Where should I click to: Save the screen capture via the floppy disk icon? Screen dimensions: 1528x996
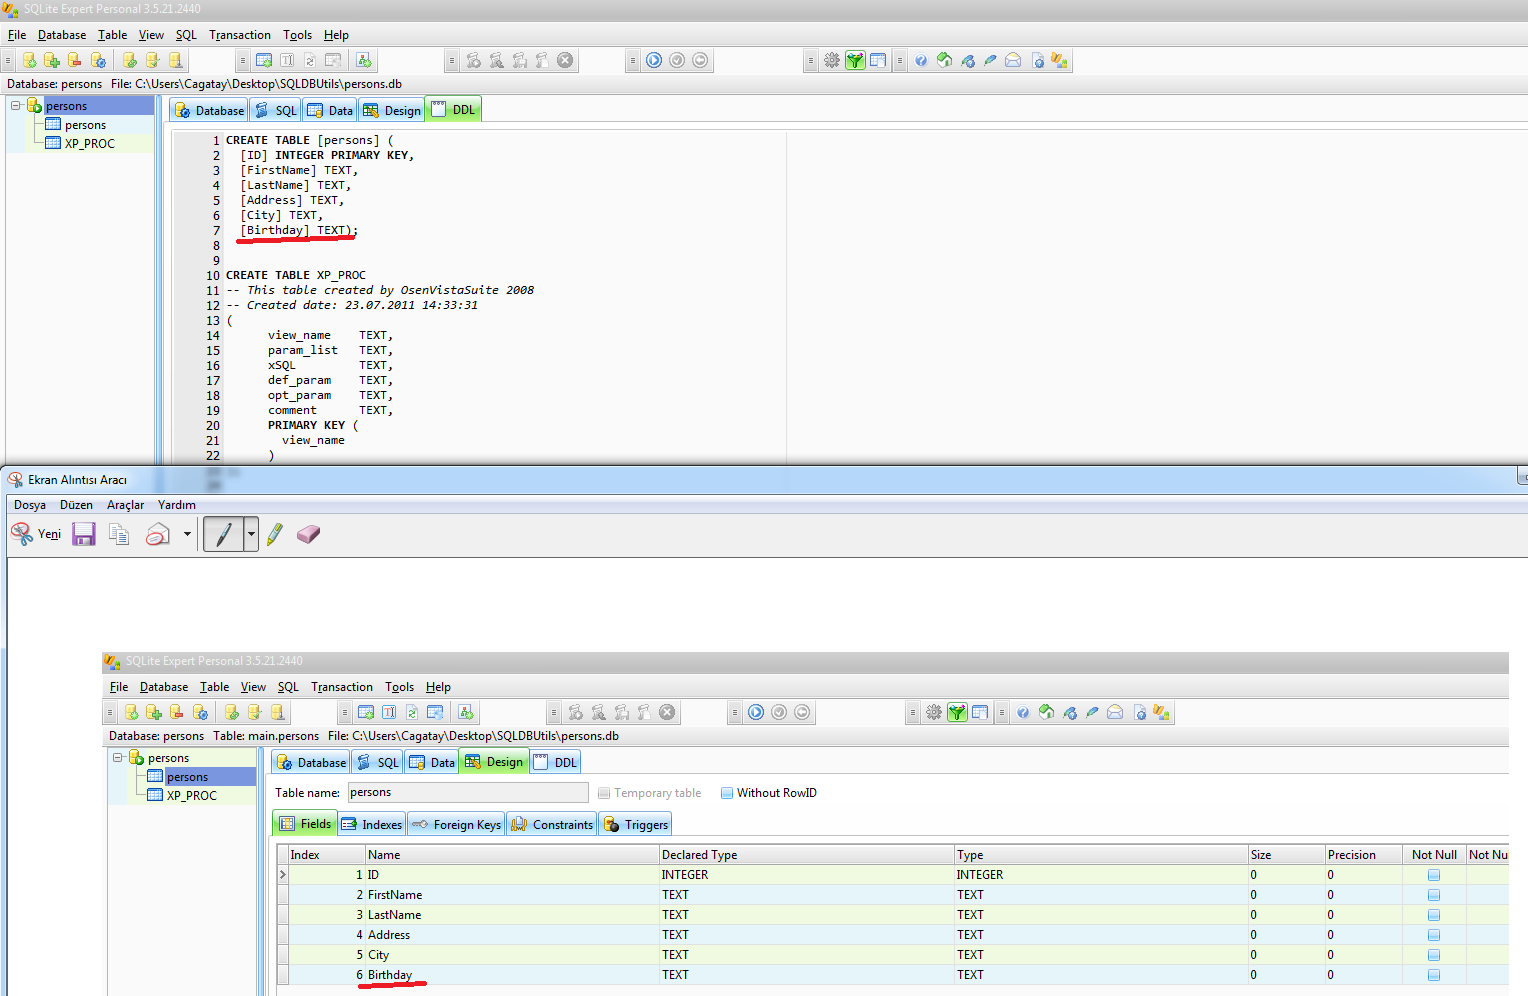click(83, 533)
